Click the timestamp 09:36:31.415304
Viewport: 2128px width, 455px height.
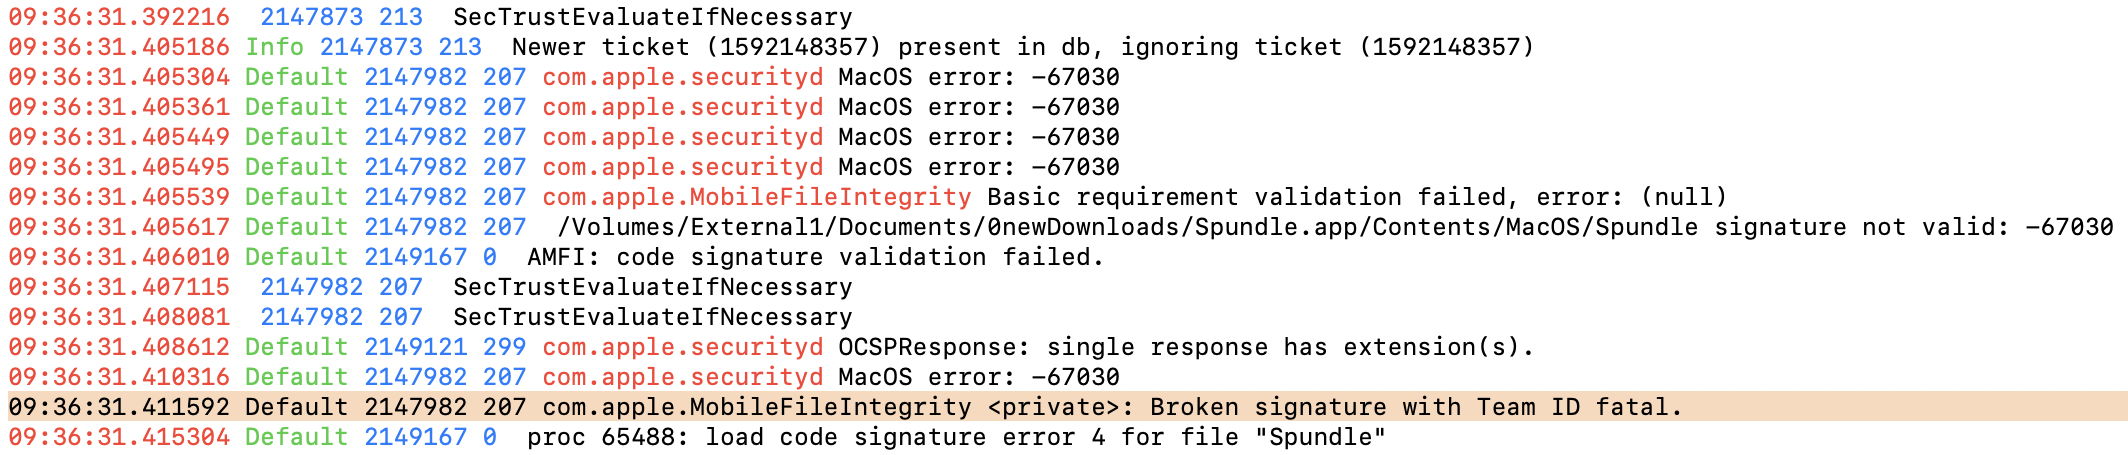click(119, 437)
